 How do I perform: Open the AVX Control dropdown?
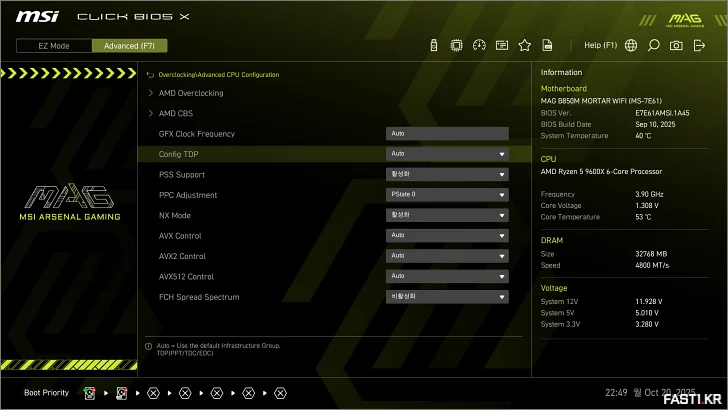pyautogui.click(x=447, y=236)
